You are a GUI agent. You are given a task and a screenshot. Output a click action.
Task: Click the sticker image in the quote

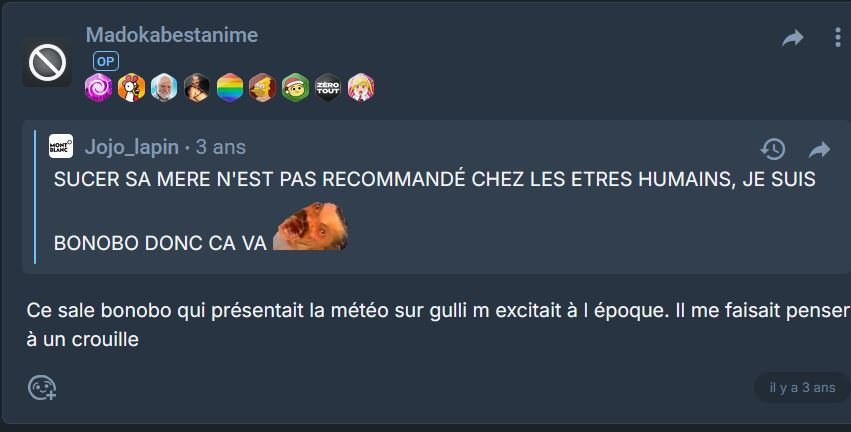tap(310, 226)
